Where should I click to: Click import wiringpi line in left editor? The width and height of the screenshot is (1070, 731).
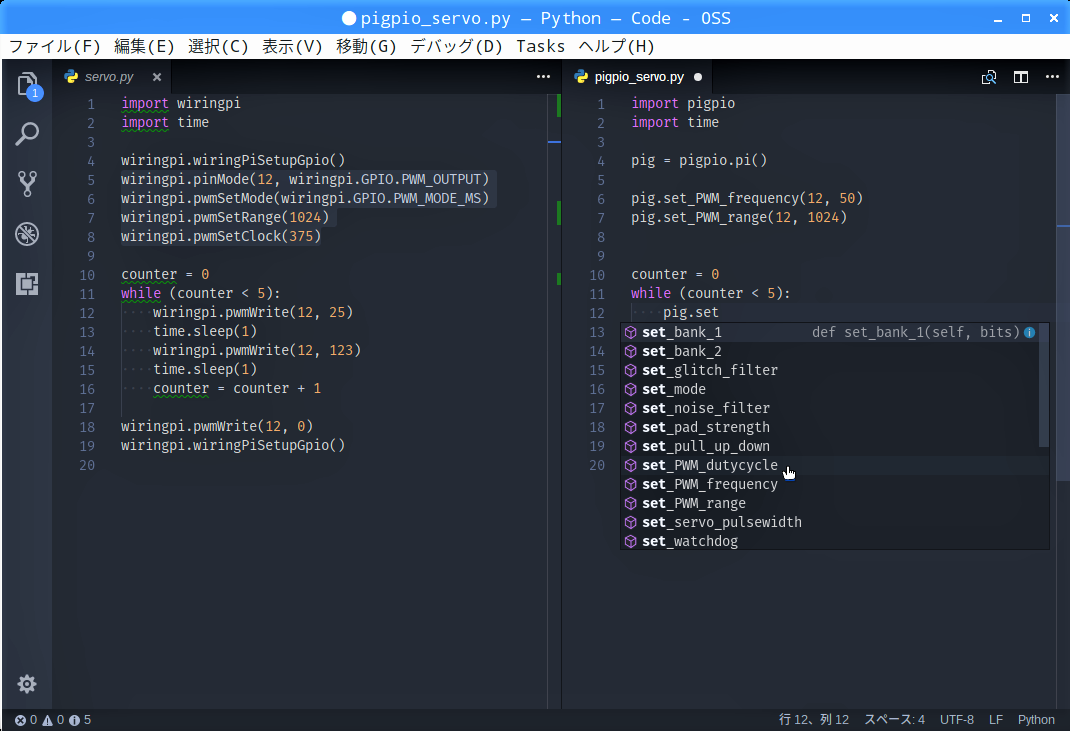[x=181, y=104]
